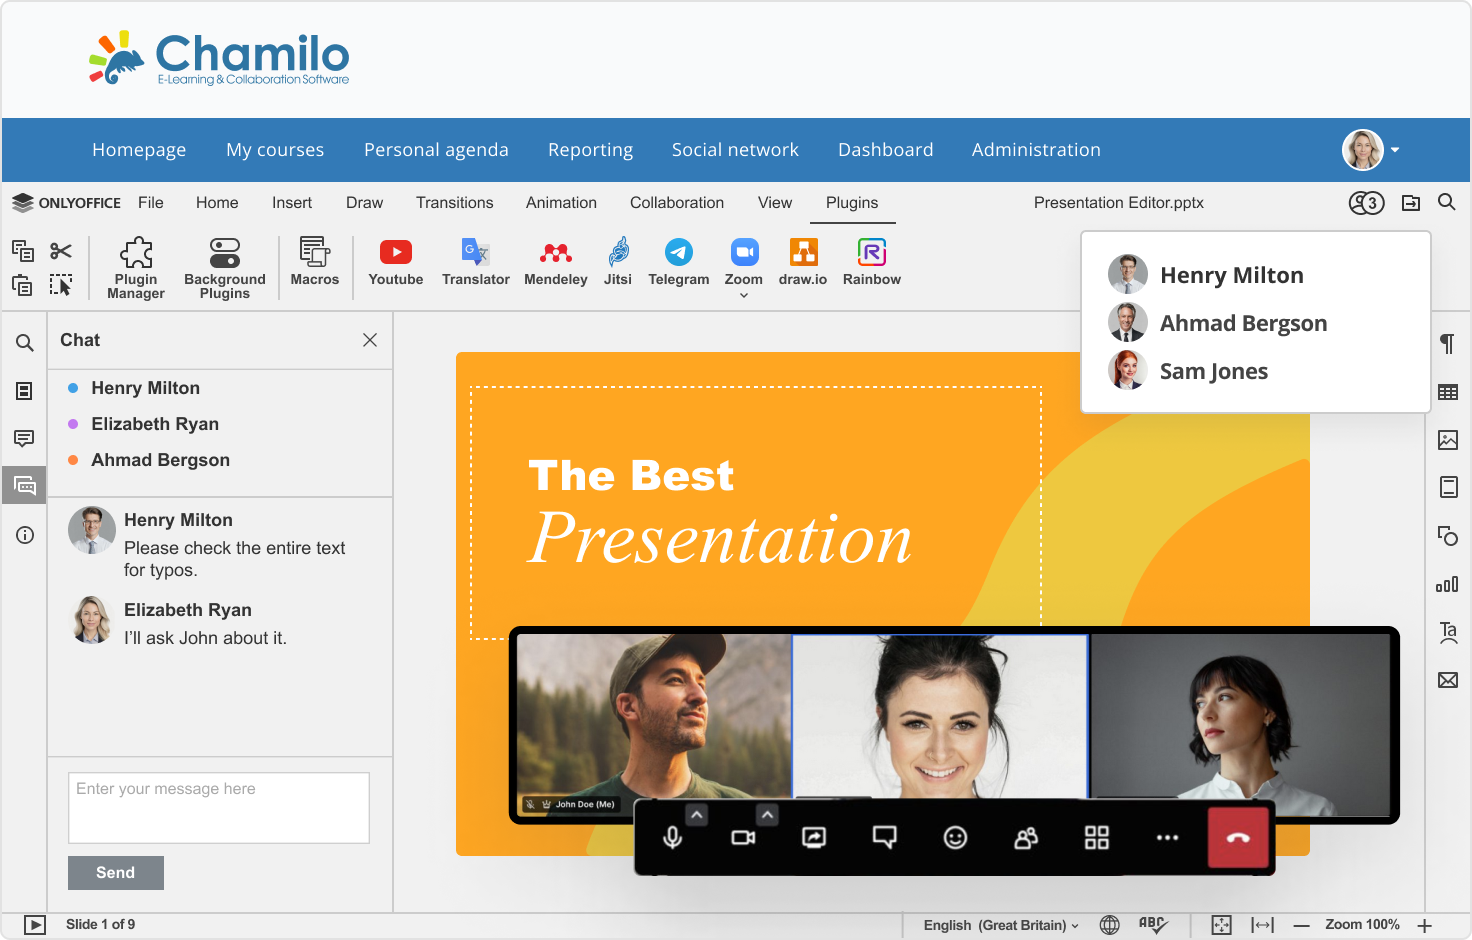The image size is (1472, 940).
Task: Open Plugin Manager
Action: pos(136,268)
